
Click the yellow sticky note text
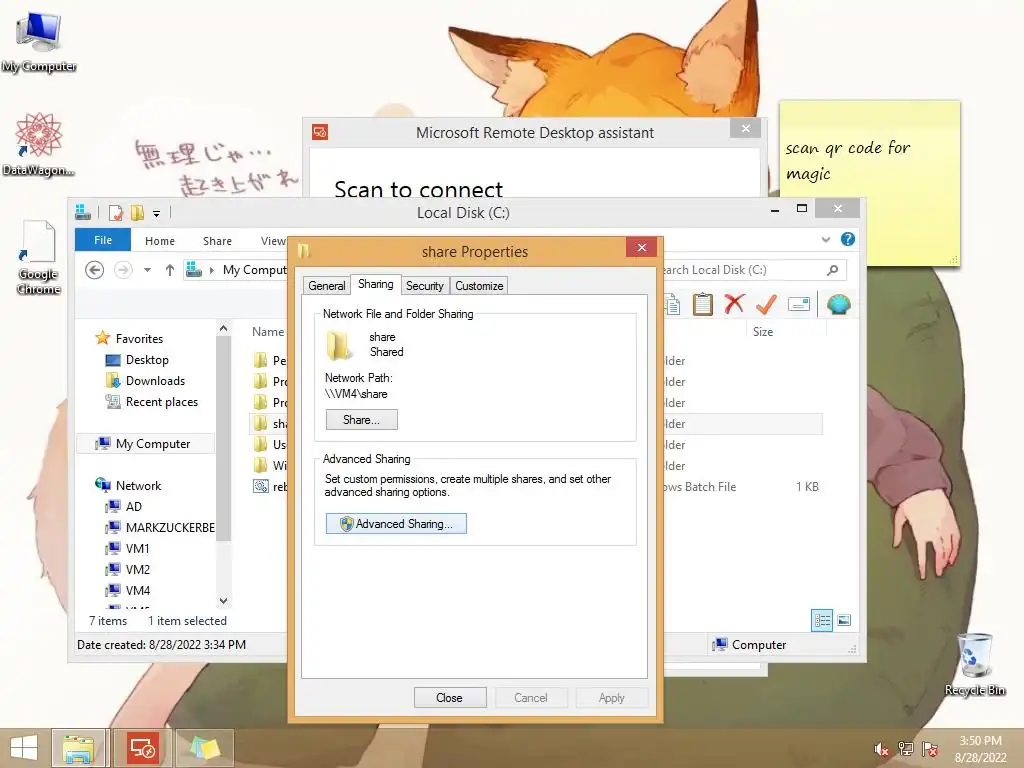pyautogui.click(x=848, y=161)
